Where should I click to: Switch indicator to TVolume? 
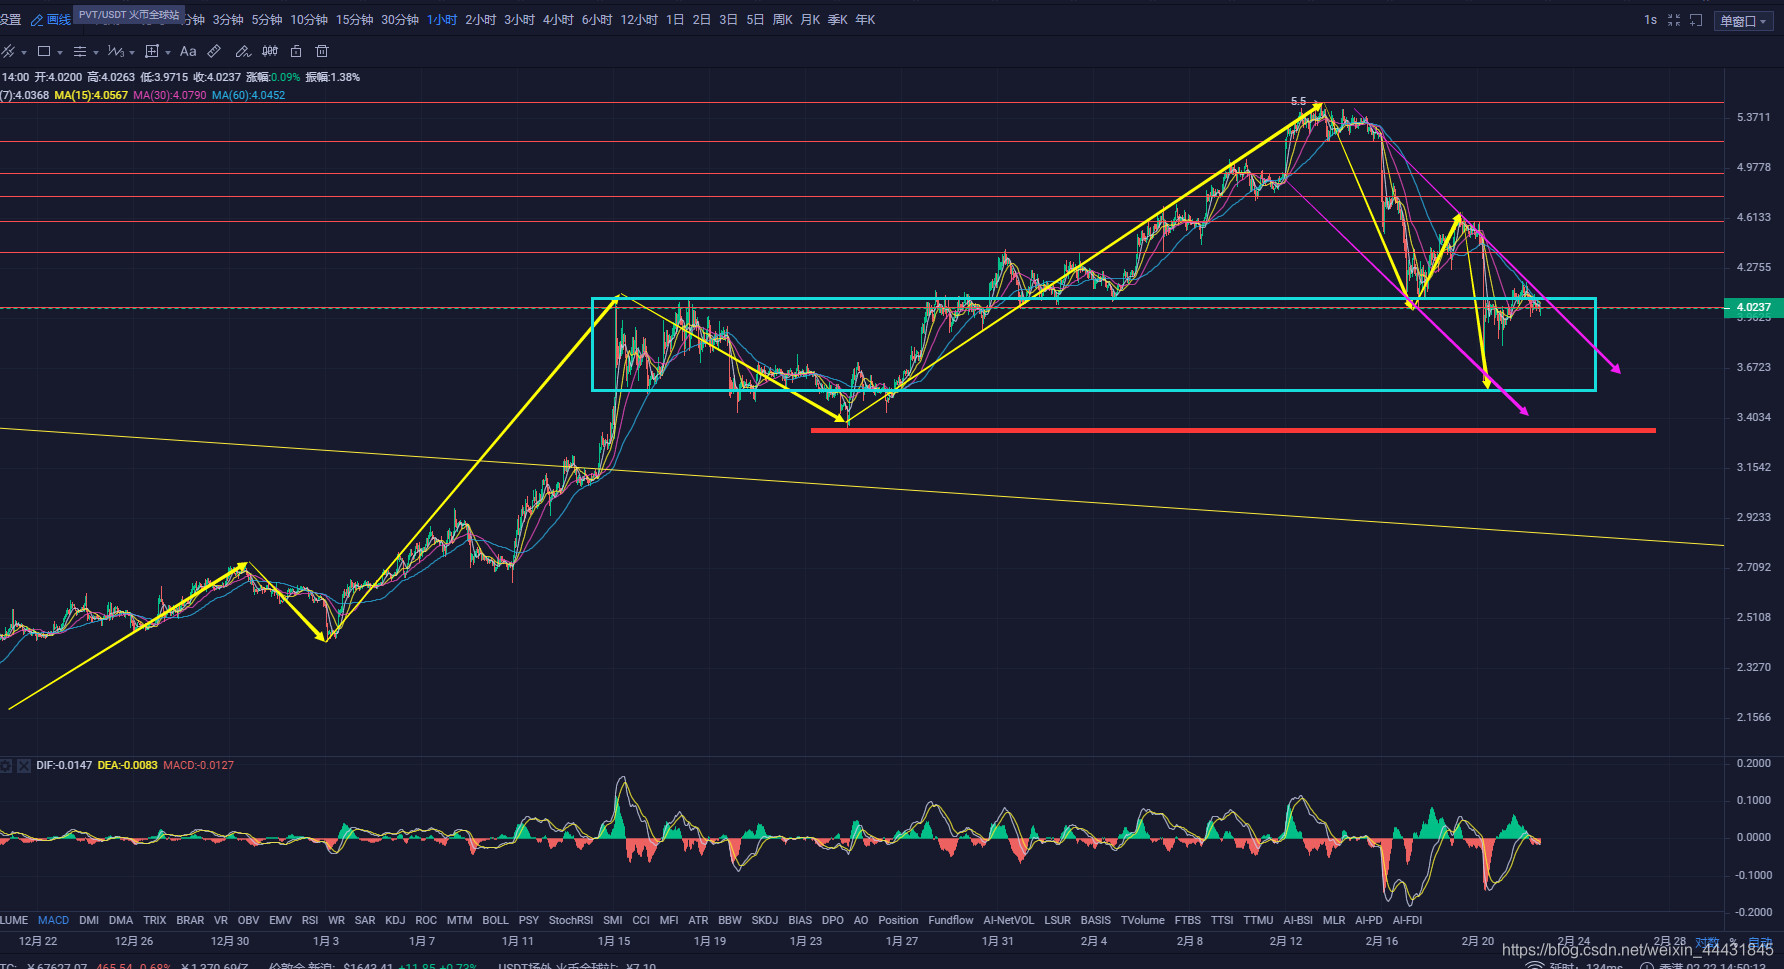click(x=1143, y=920)
